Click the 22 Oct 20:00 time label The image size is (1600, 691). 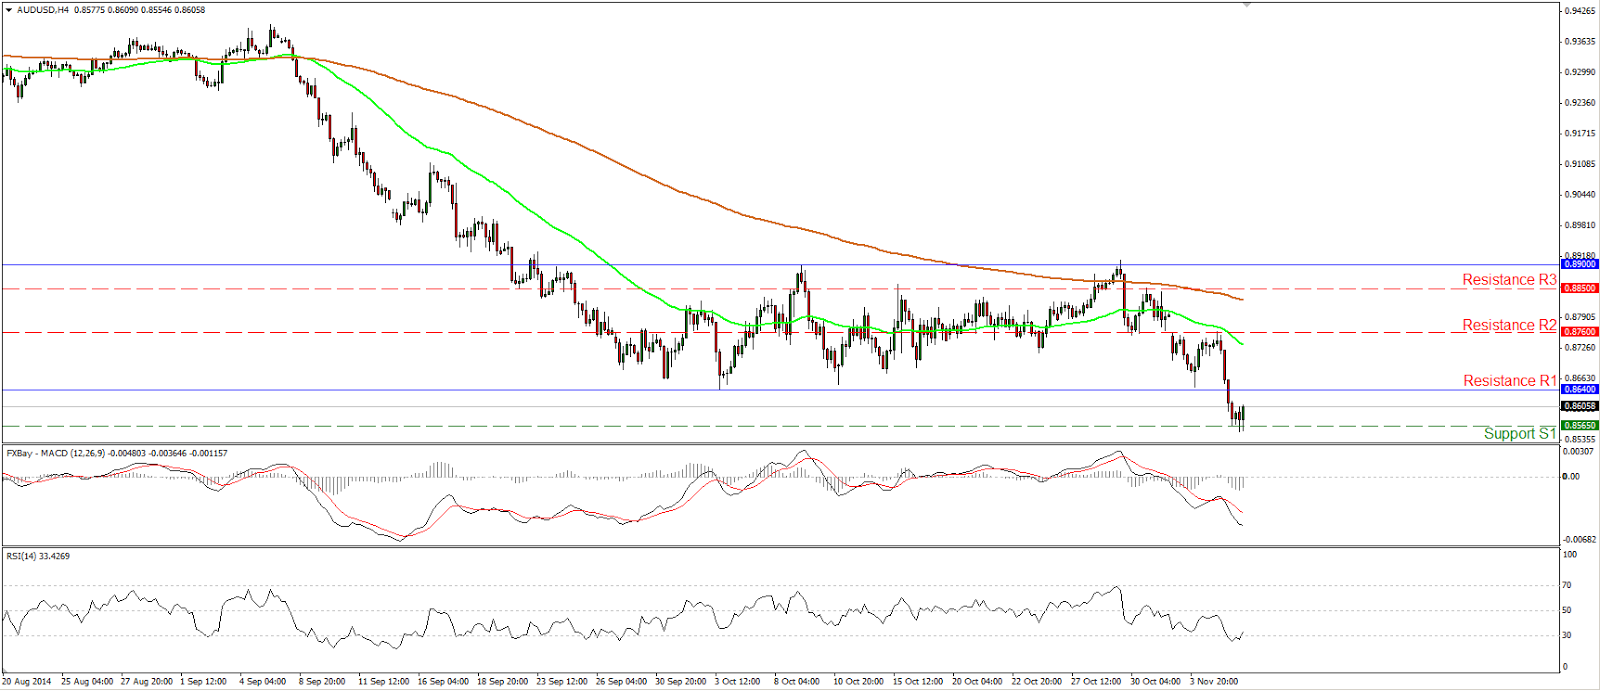pos(1037,681)
